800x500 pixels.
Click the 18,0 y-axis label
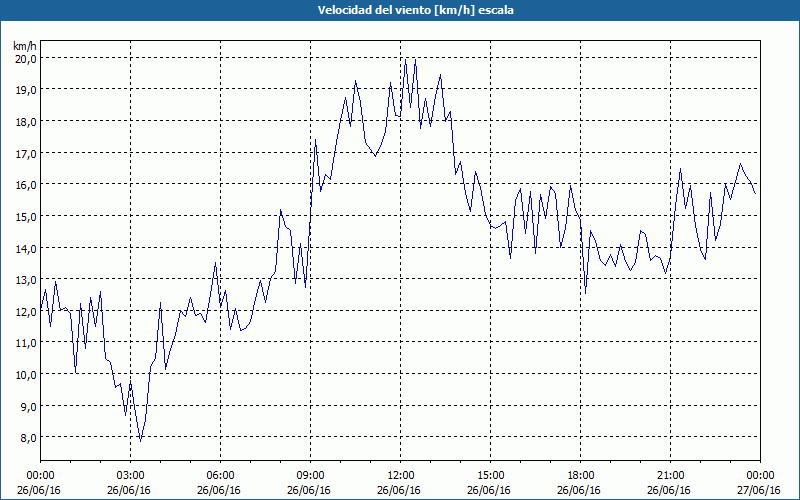(x=26, y=121)
